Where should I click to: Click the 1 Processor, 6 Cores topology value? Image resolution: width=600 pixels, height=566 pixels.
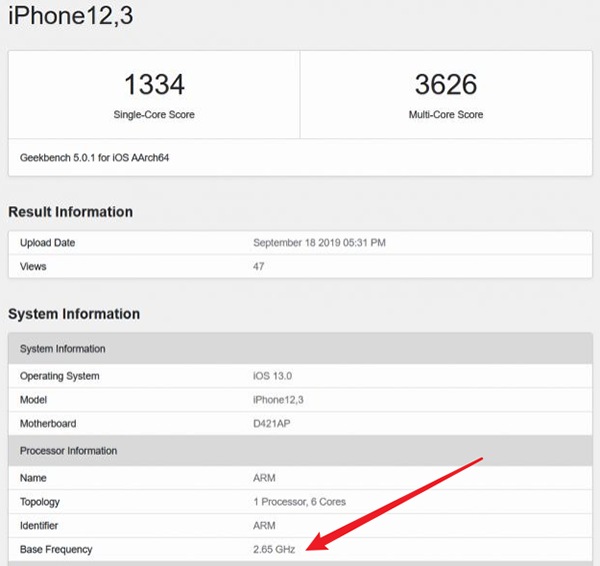pos(300,502)
